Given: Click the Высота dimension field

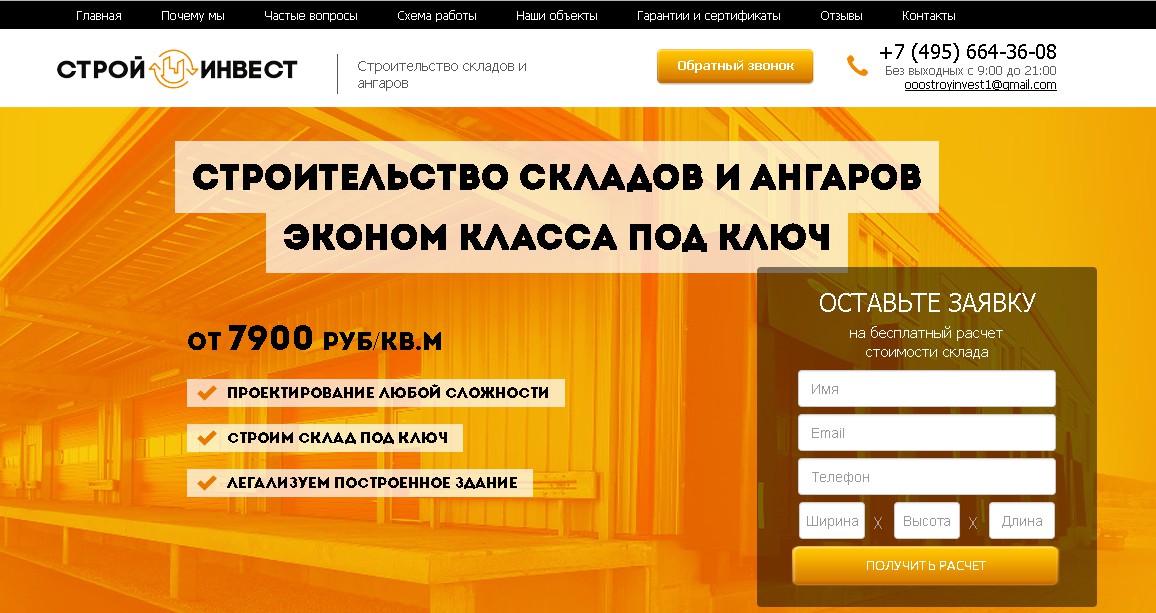Looking at the screenshot, I should pyautogui.click(x=927, y=521).
